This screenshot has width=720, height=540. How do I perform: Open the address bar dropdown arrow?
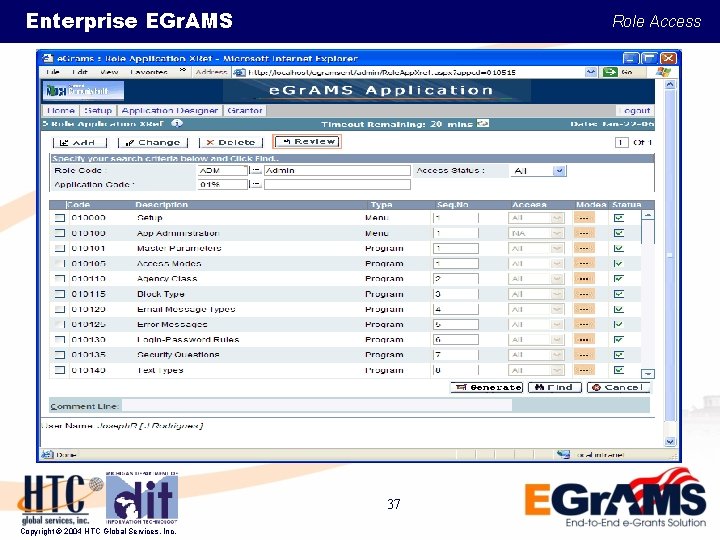point(591,72)
